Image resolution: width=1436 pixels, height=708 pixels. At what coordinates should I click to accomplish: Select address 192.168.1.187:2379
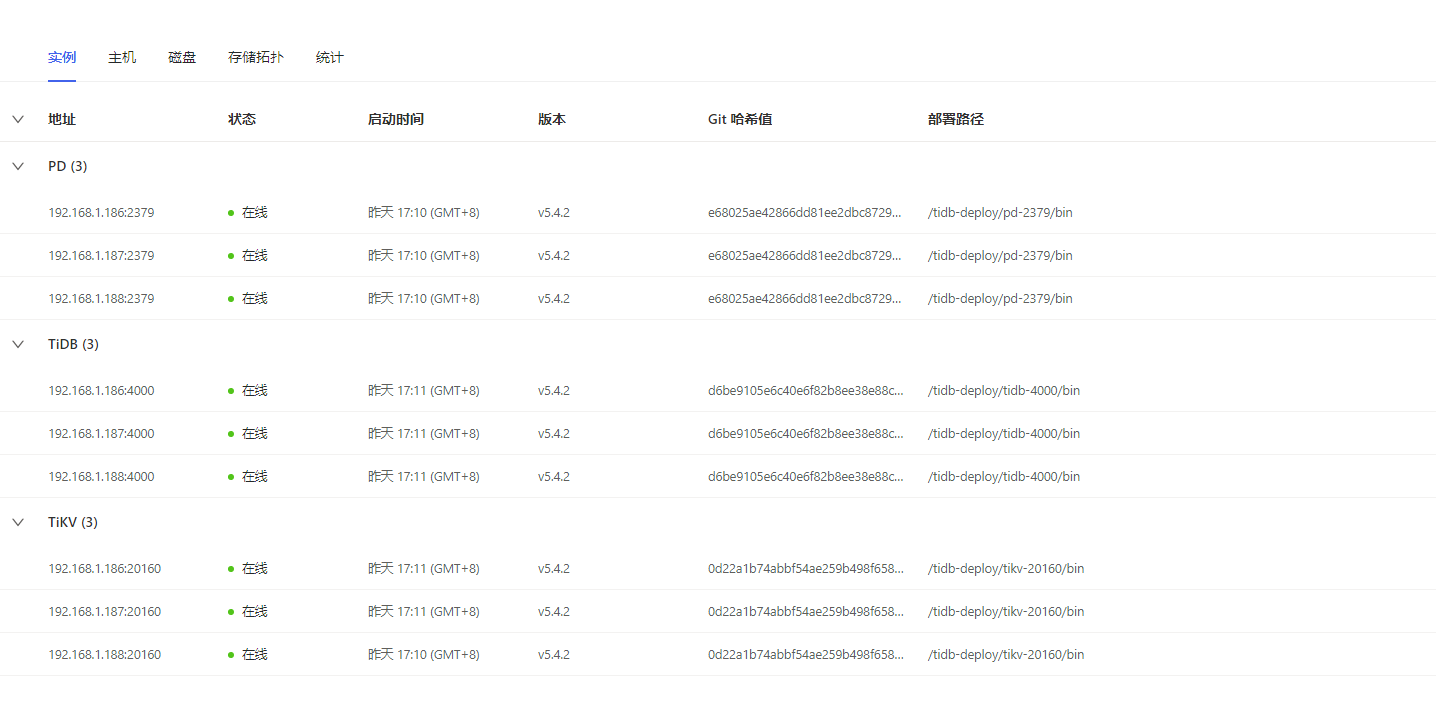(101, 256)
